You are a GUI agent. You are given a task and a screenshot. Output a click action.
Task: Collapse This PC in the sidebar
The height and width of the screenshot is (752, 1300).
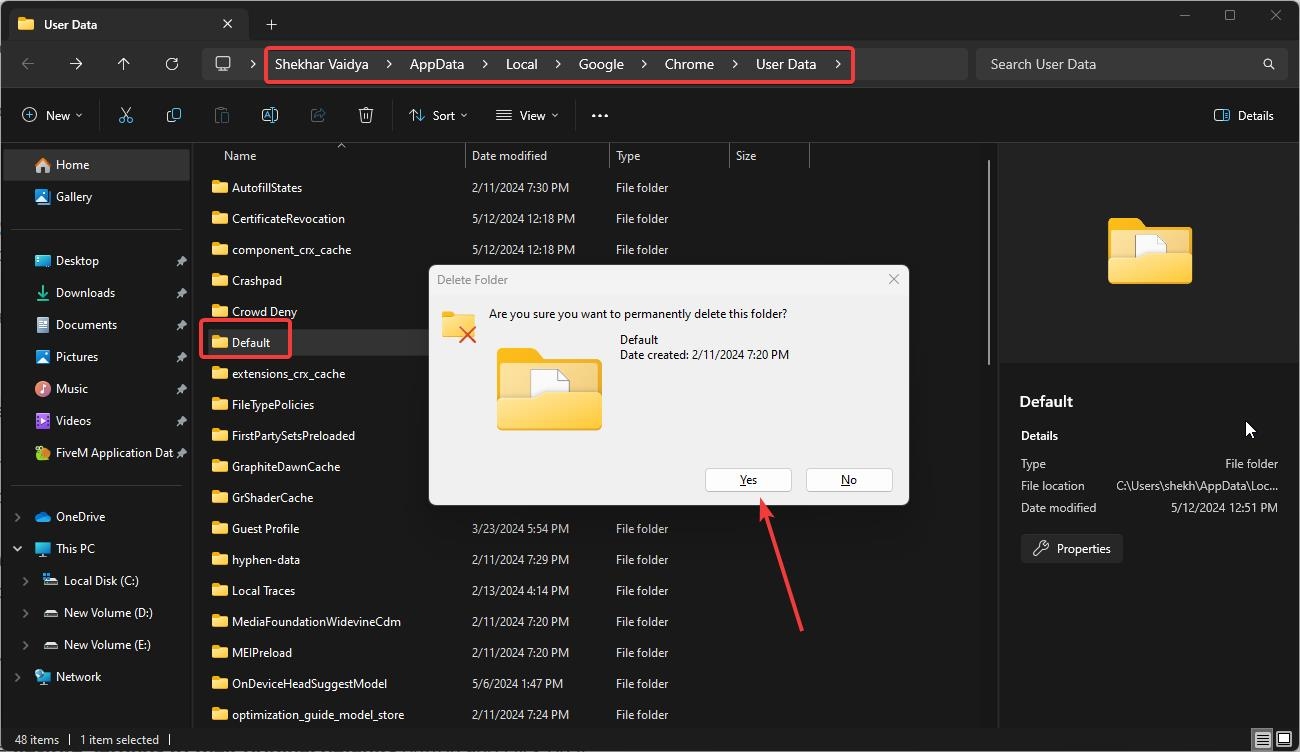point(16,548)
